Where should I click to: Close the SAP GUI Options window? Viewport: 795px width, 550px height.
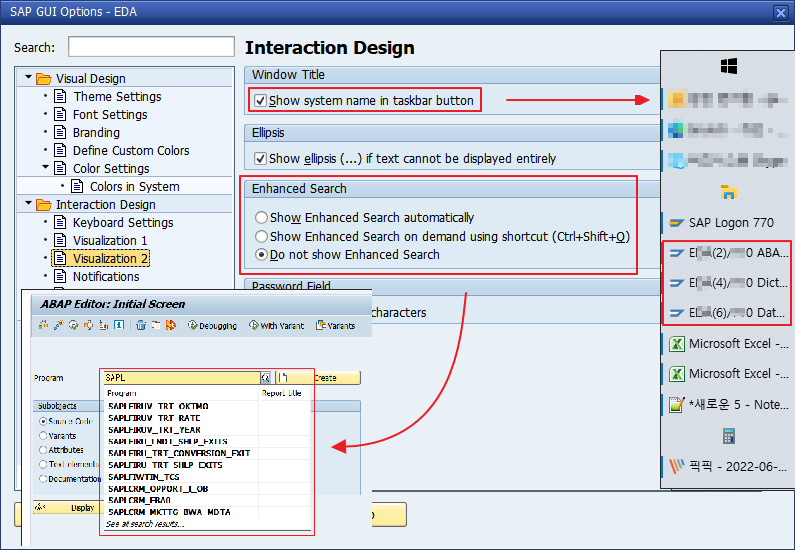coord(781,13)
